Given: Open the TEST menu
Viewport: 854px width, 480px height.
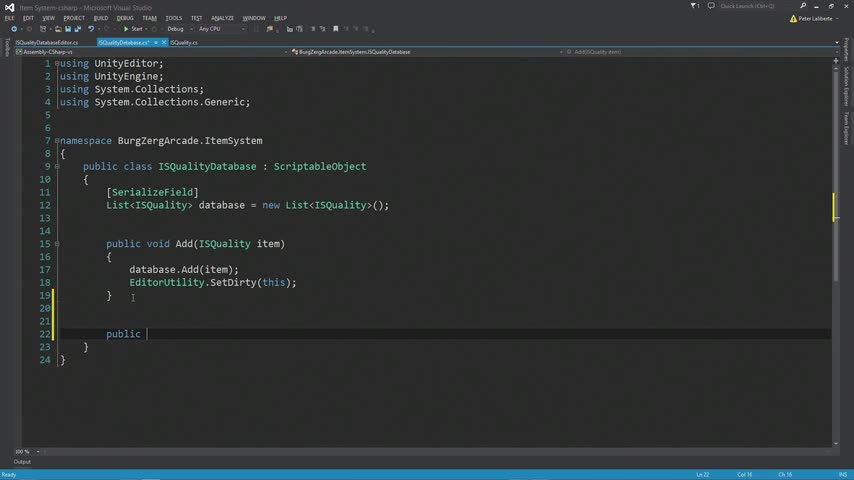Looking at the screenshot, I should pos(196,18).
